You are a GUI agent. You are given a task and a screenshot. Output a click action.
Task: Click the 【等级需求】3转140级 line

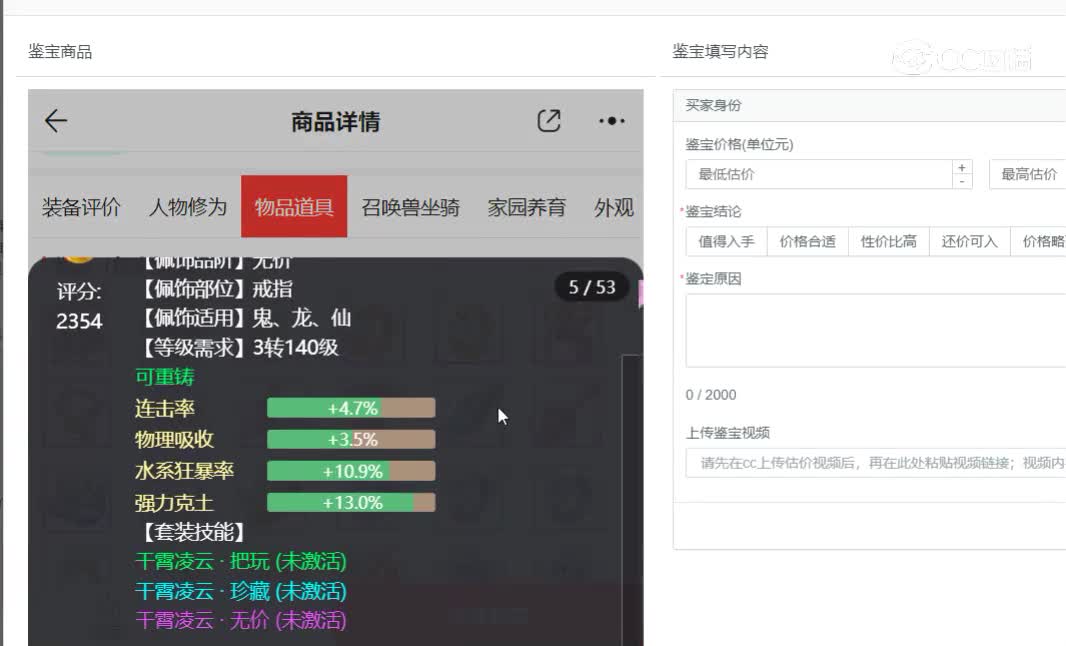tap(239, 347)
